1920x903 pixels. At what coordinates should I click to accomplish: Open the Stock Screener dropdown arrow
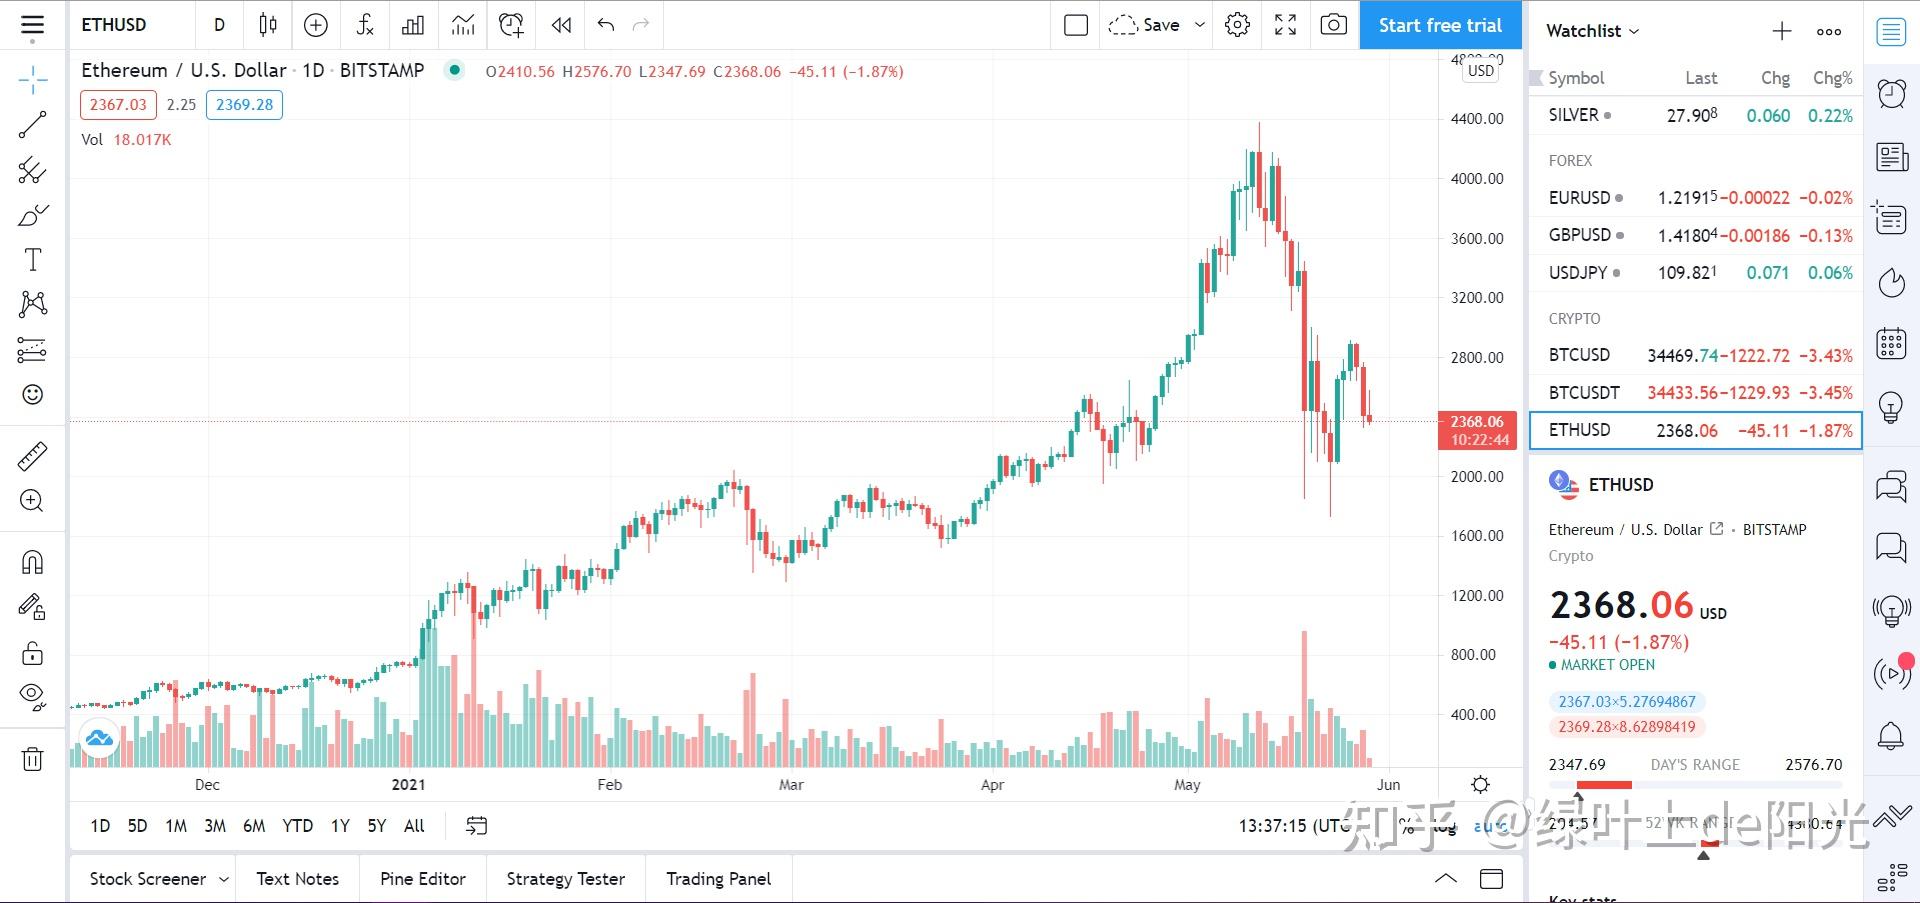tap(224, 879)
